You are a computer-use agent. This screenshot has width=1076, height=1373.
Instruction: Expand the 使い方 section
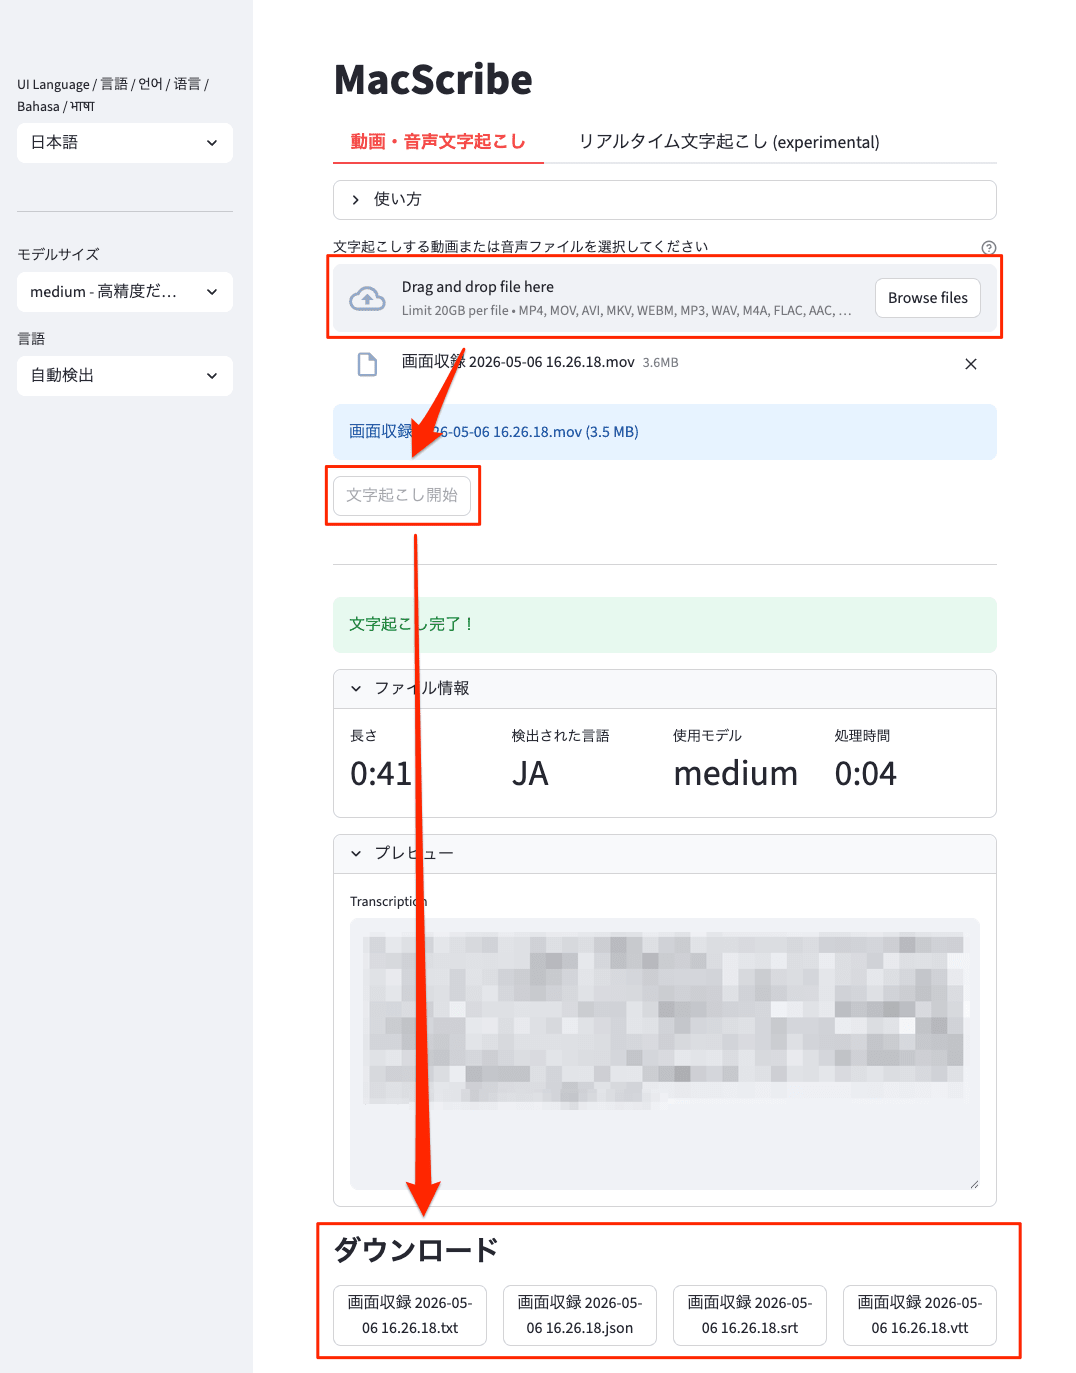665,200
